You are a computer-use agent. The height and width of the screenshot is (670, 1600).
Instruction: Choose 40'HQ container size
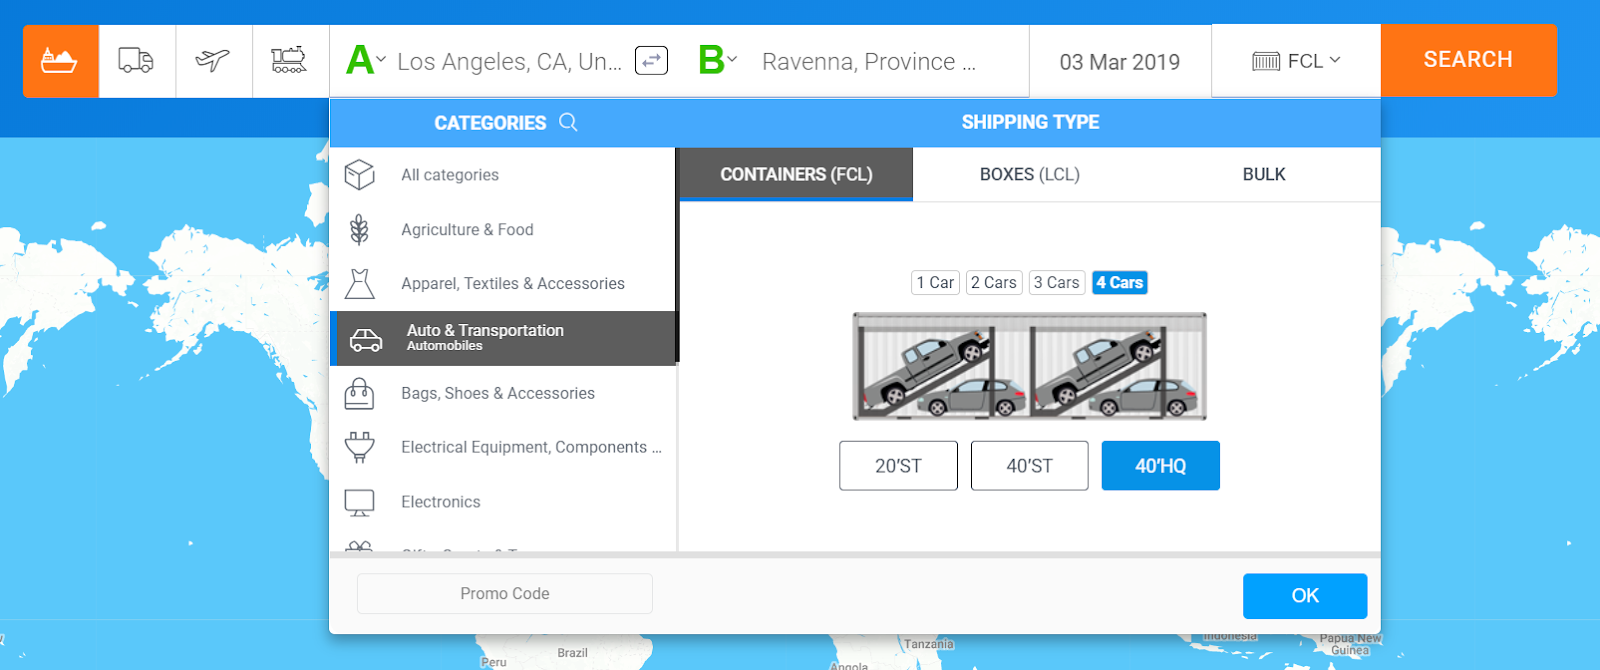(x=1161, y=466)
